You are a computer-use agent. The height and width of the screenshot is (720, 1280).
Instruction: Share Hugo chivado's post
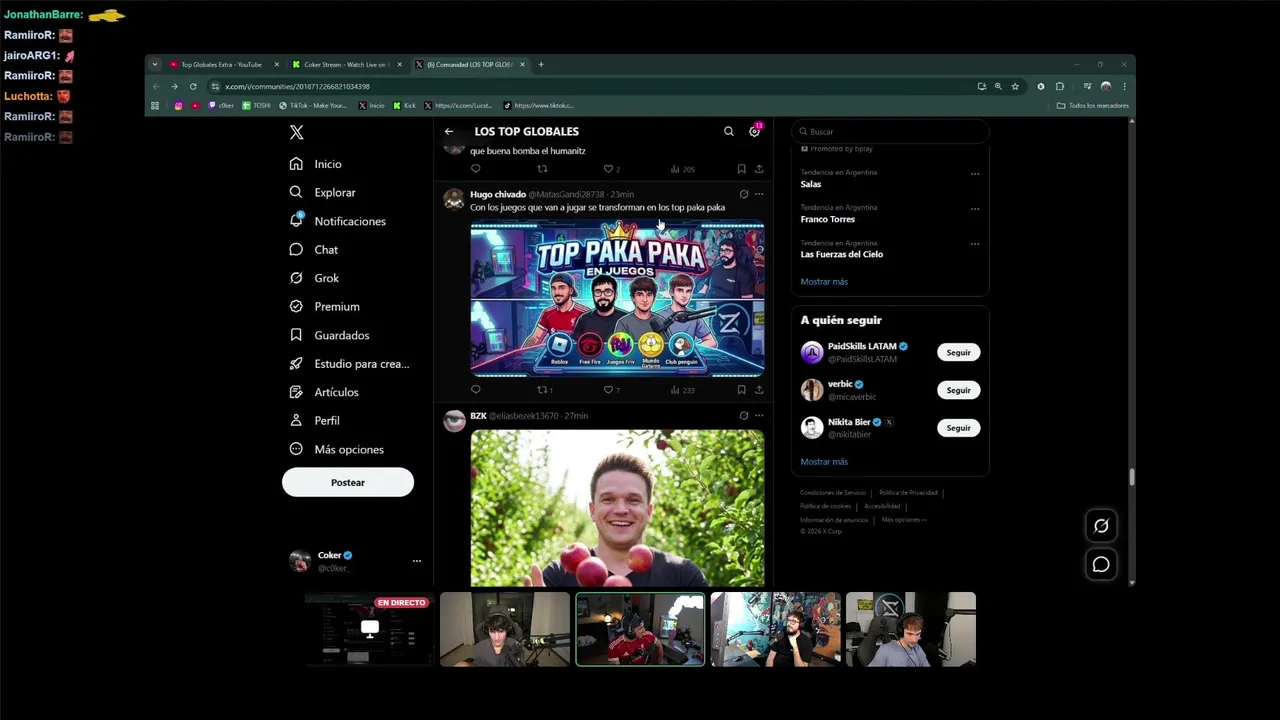pyautogui.click(x=759, y=390)
